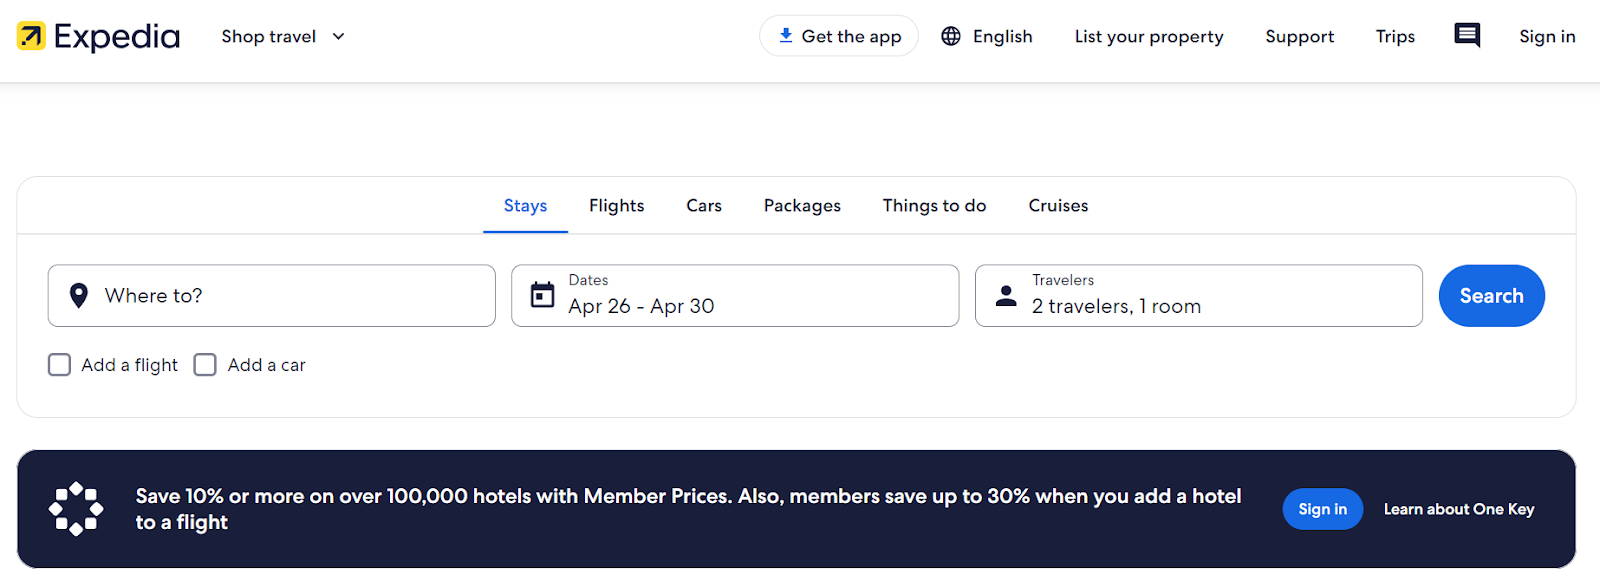Click Learn about One Key
1600x581 pixels.
click(x=1457, y=508)
